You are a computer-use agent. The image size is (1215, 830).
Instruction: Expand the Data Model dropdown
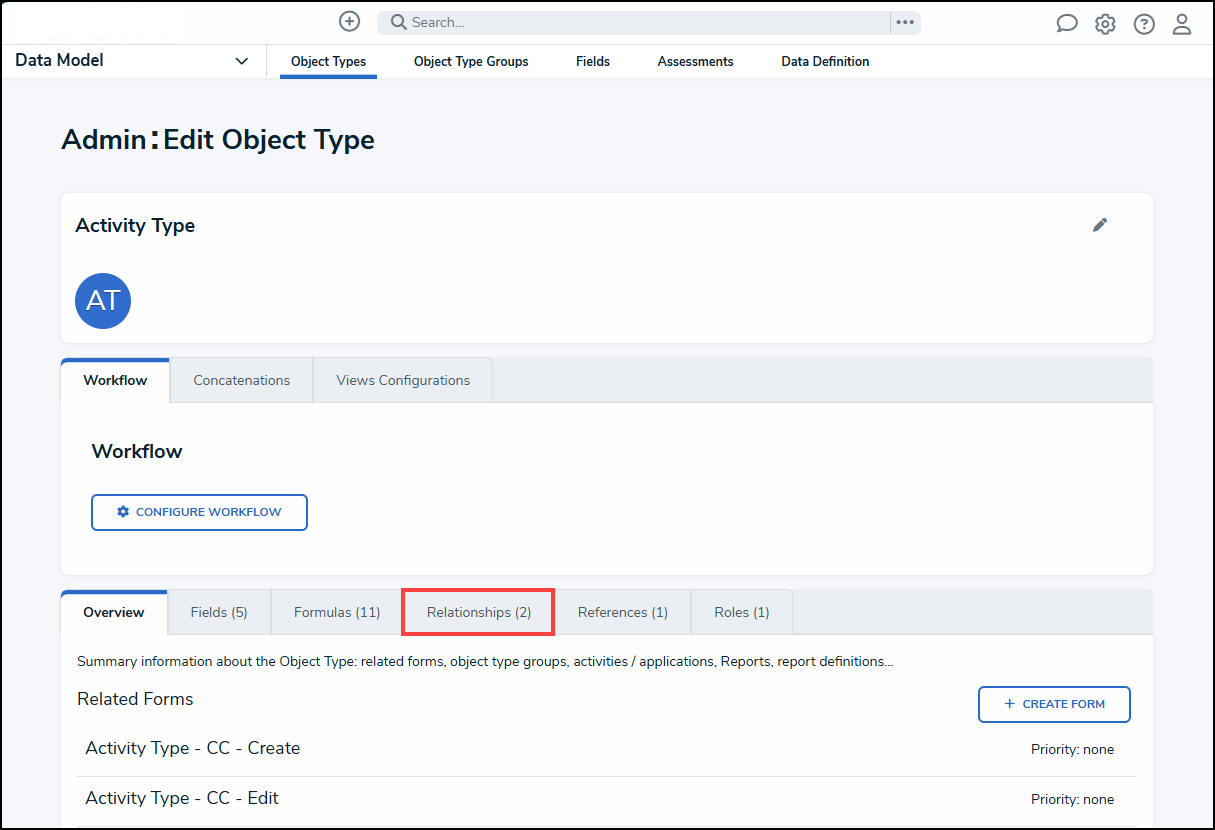pos(241,61)
